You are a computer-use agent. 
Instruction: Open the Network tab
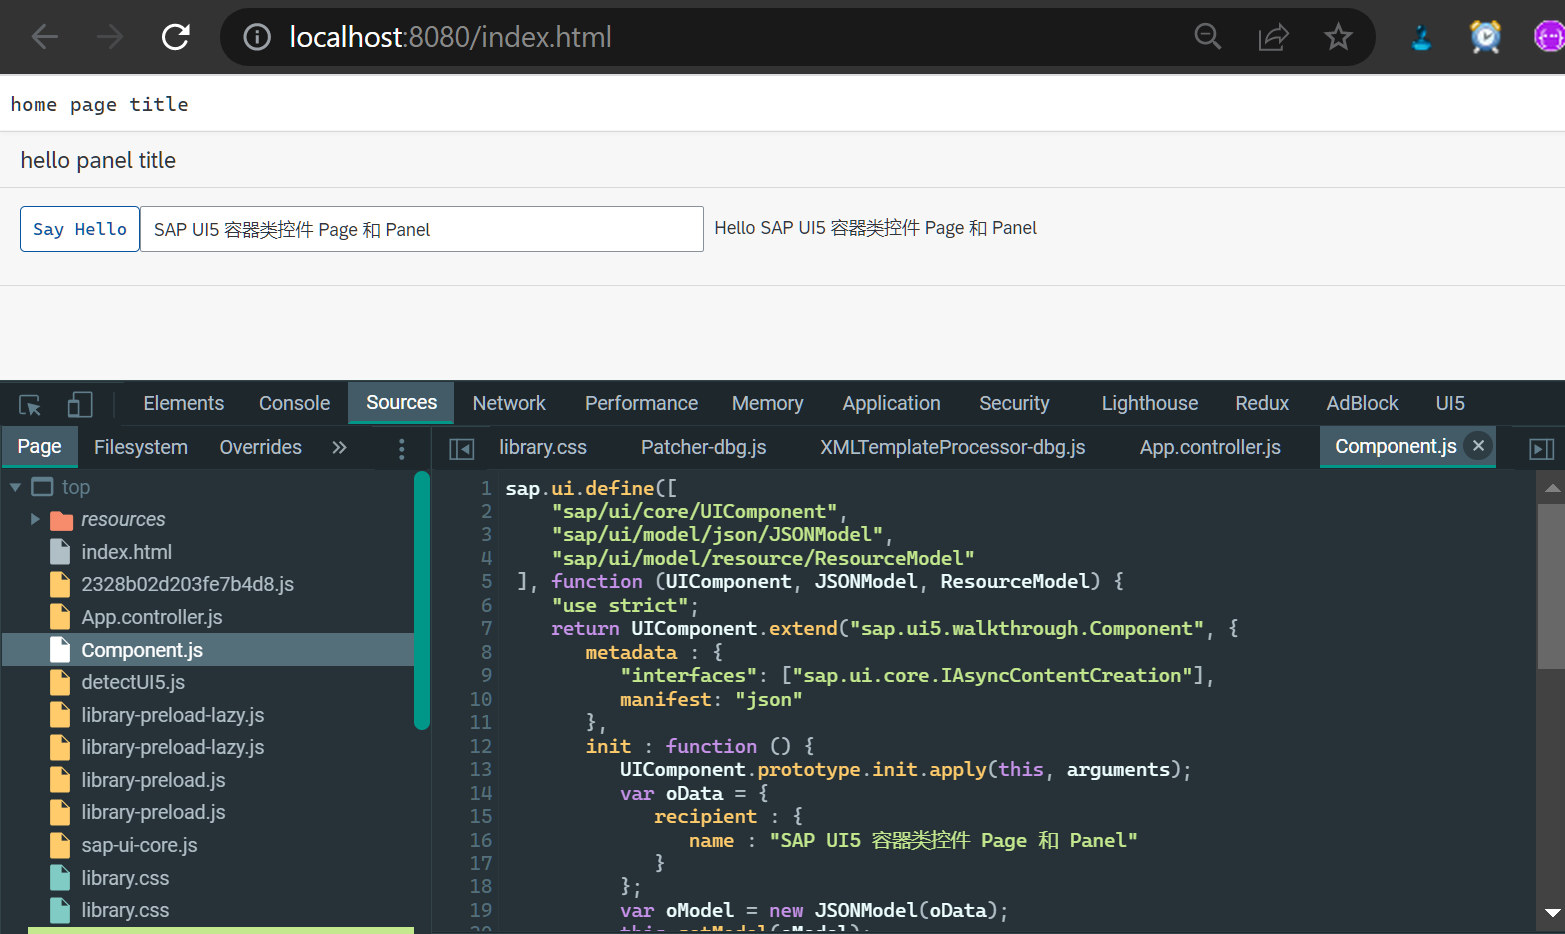click(x=509, y=403)
